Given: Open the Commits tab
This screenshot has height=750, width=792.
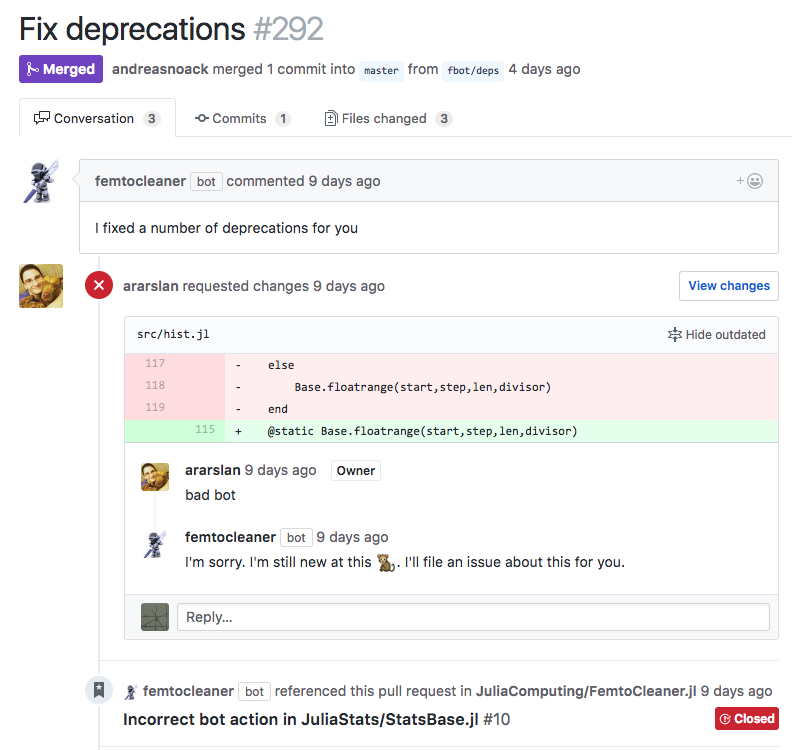Looking at the screenshot, I should point(242,118).
